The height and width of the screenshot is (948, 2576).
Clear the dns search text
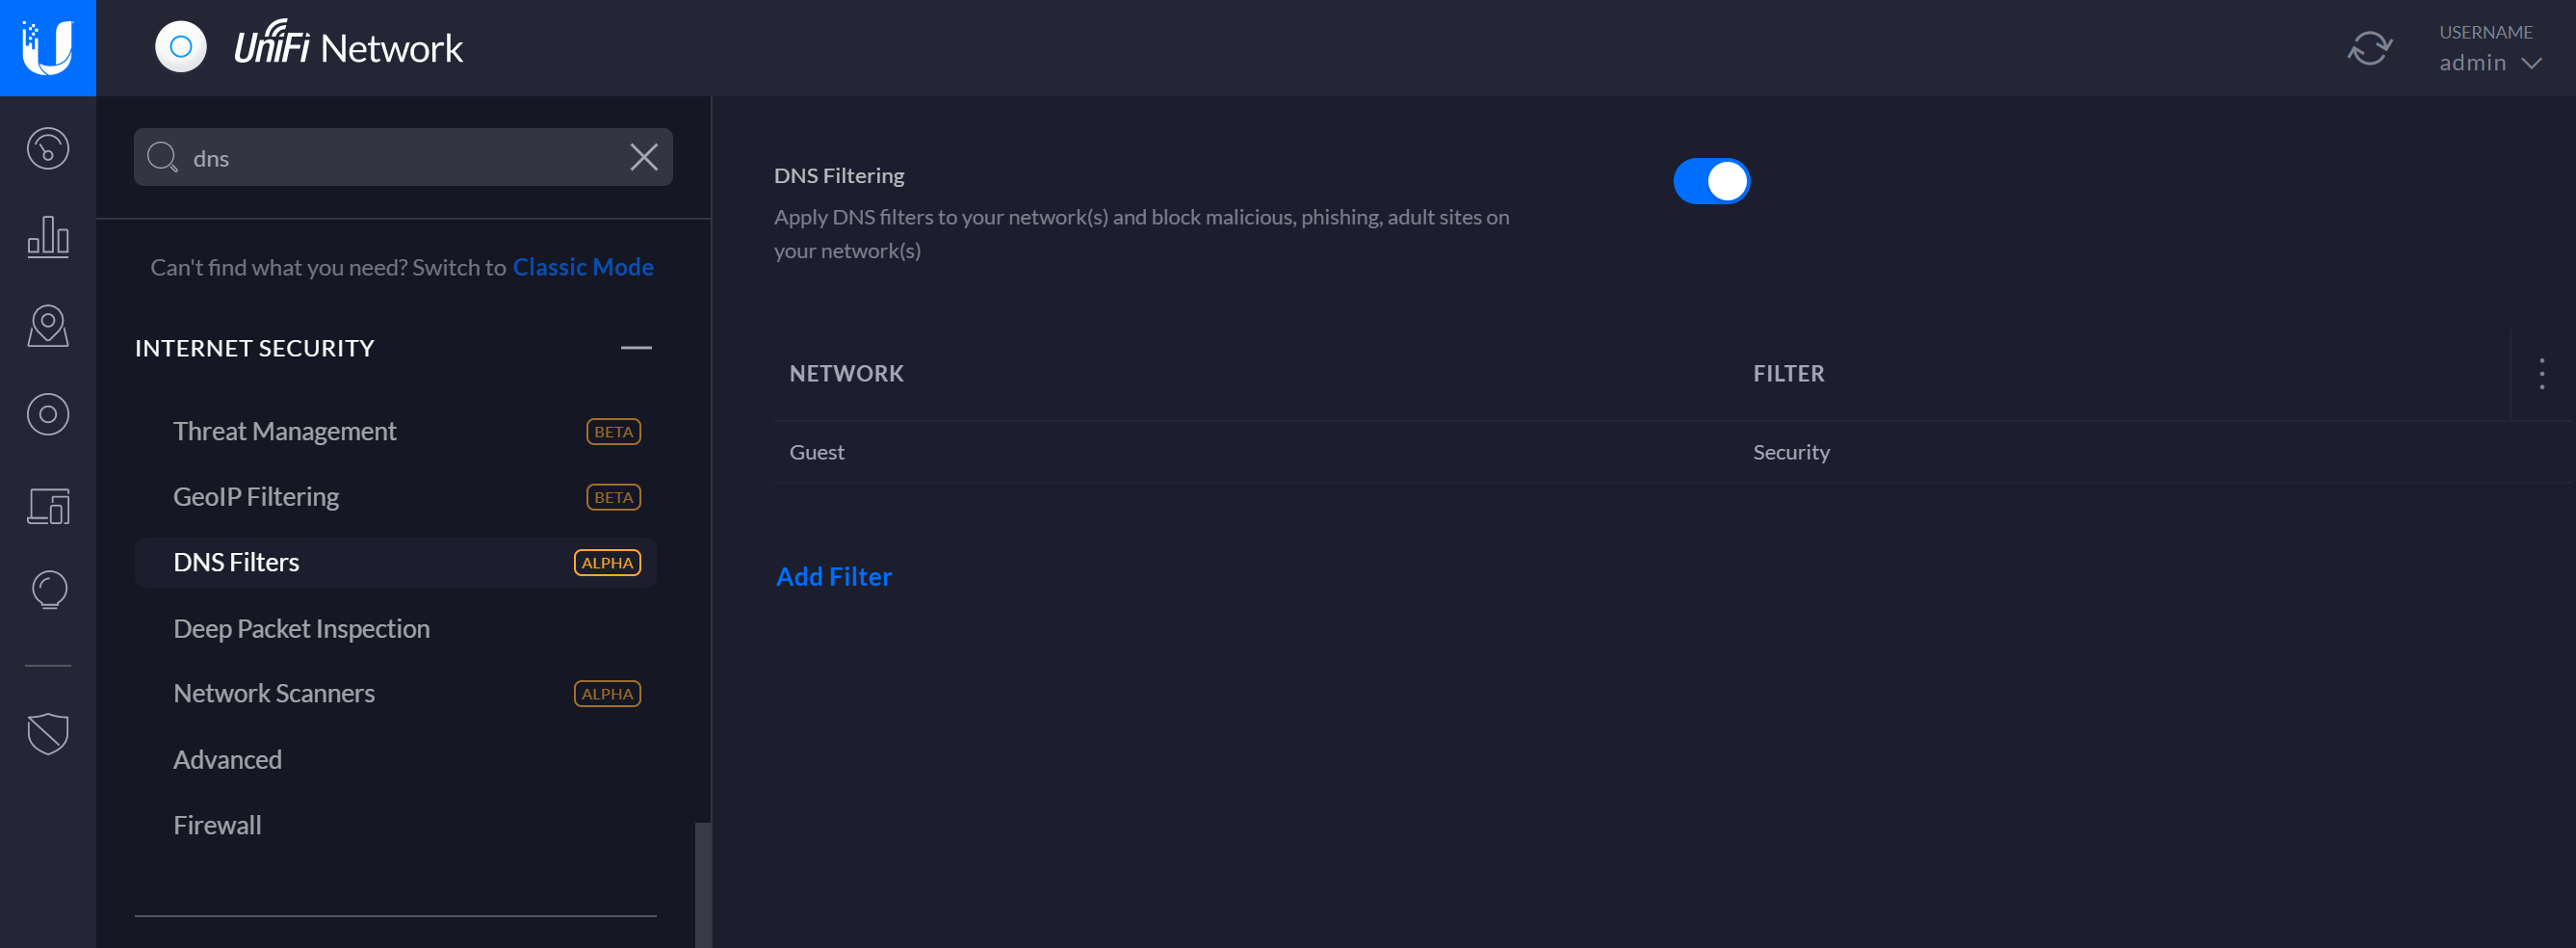644,157
